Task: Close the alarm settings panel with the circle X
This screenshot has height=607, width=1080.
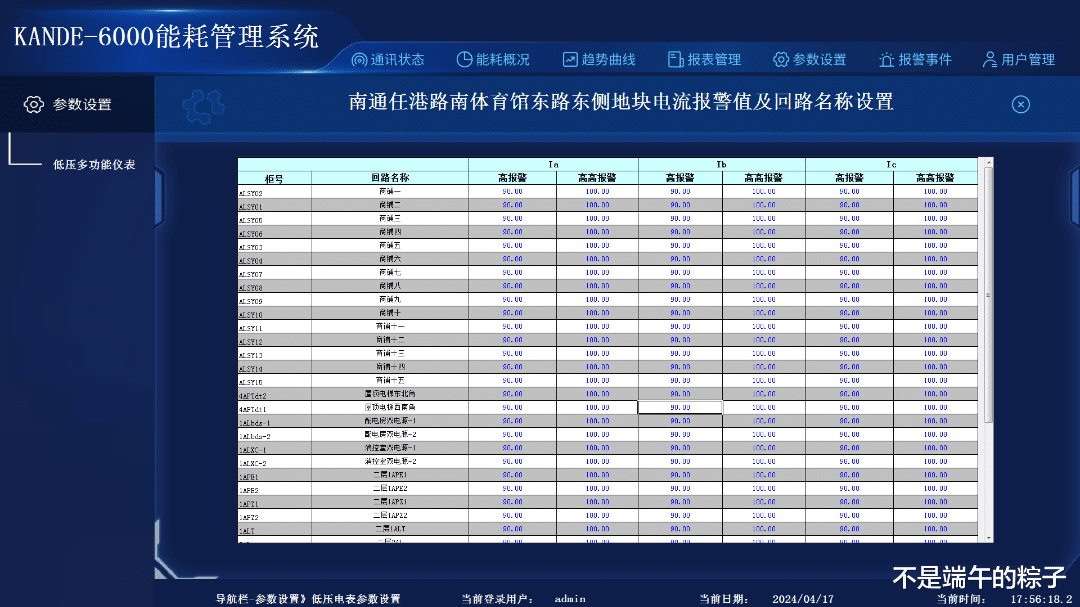Action: 1021,104
